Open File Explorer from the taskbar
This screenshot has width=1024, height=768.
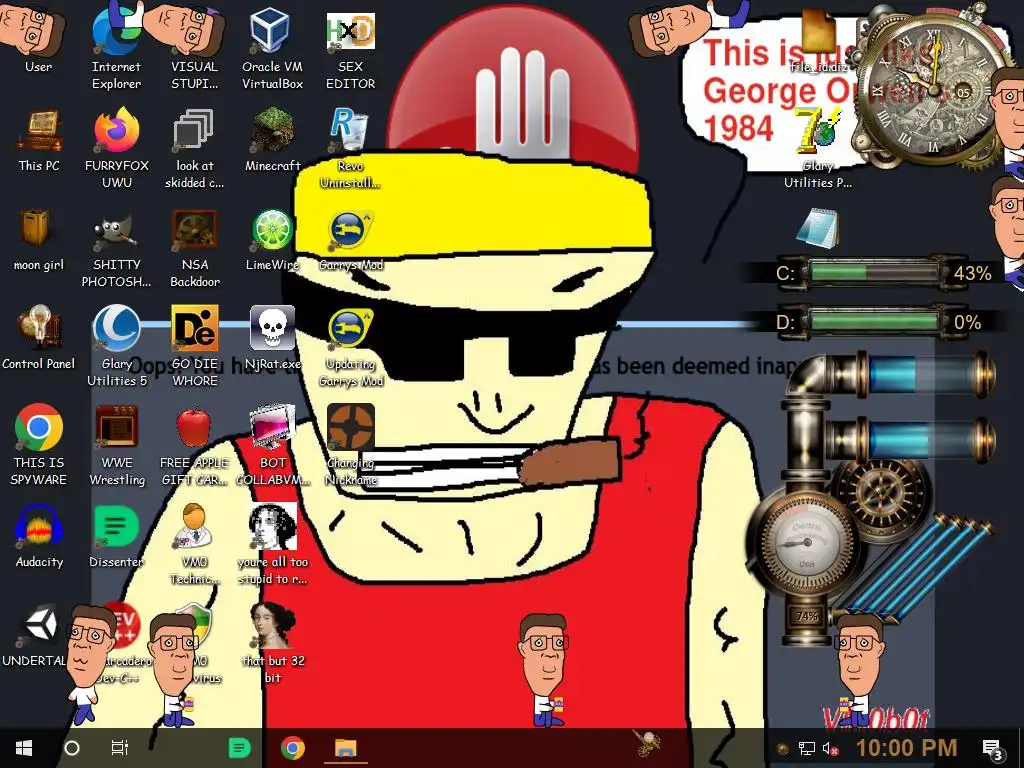345,748
